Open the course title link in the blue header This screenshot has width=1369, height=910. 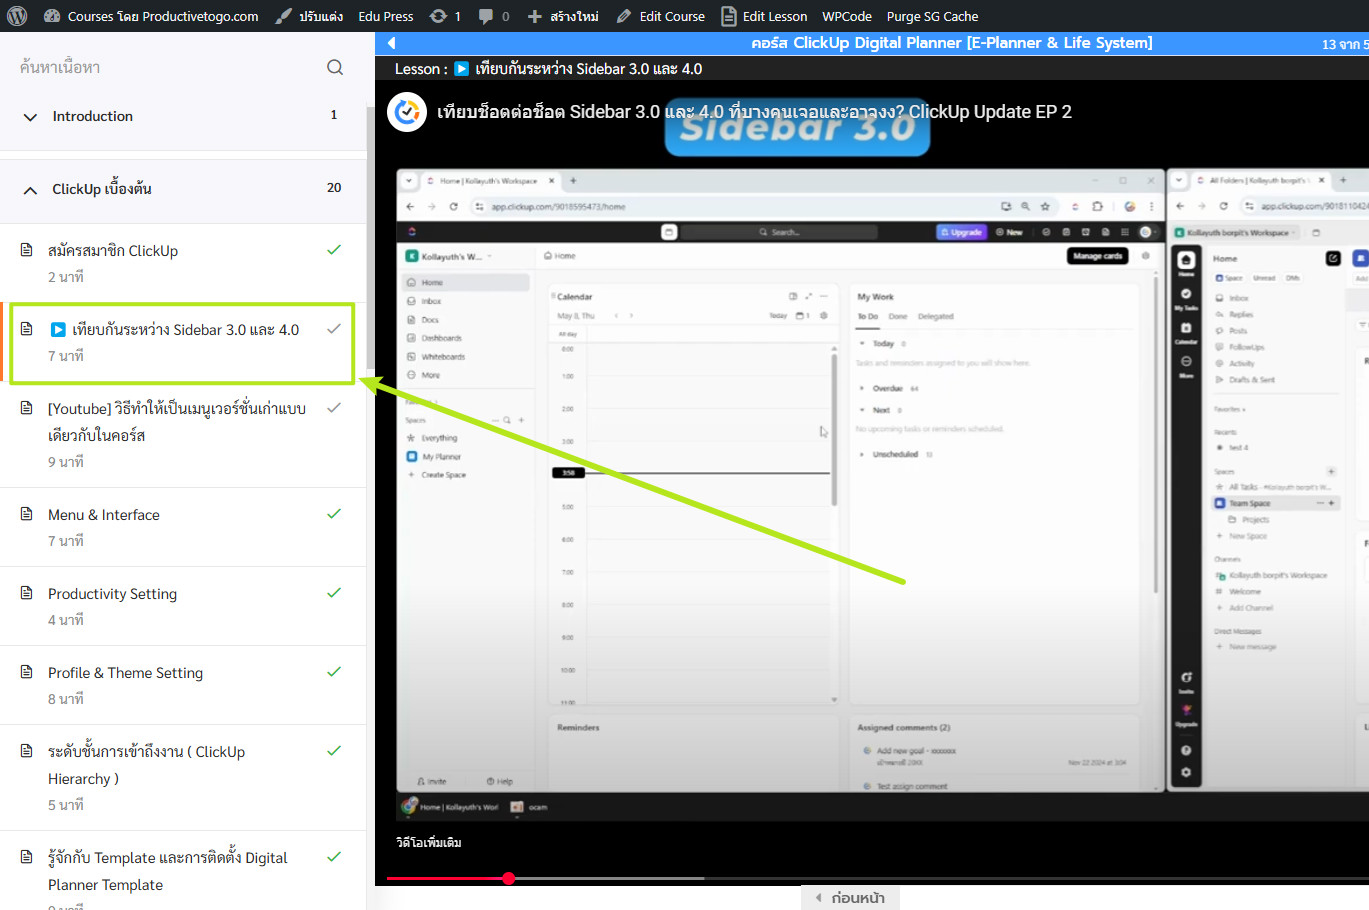(952, 43)
